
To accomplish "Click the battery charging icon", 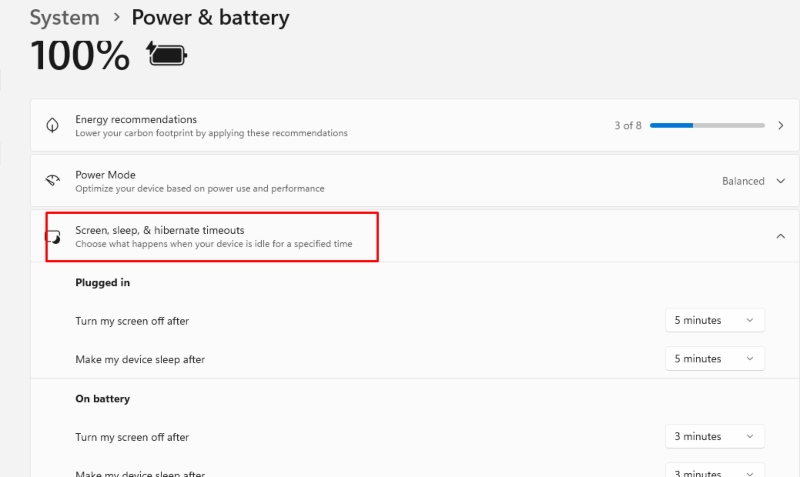I will pyautogui.click(x=167, y=54).
